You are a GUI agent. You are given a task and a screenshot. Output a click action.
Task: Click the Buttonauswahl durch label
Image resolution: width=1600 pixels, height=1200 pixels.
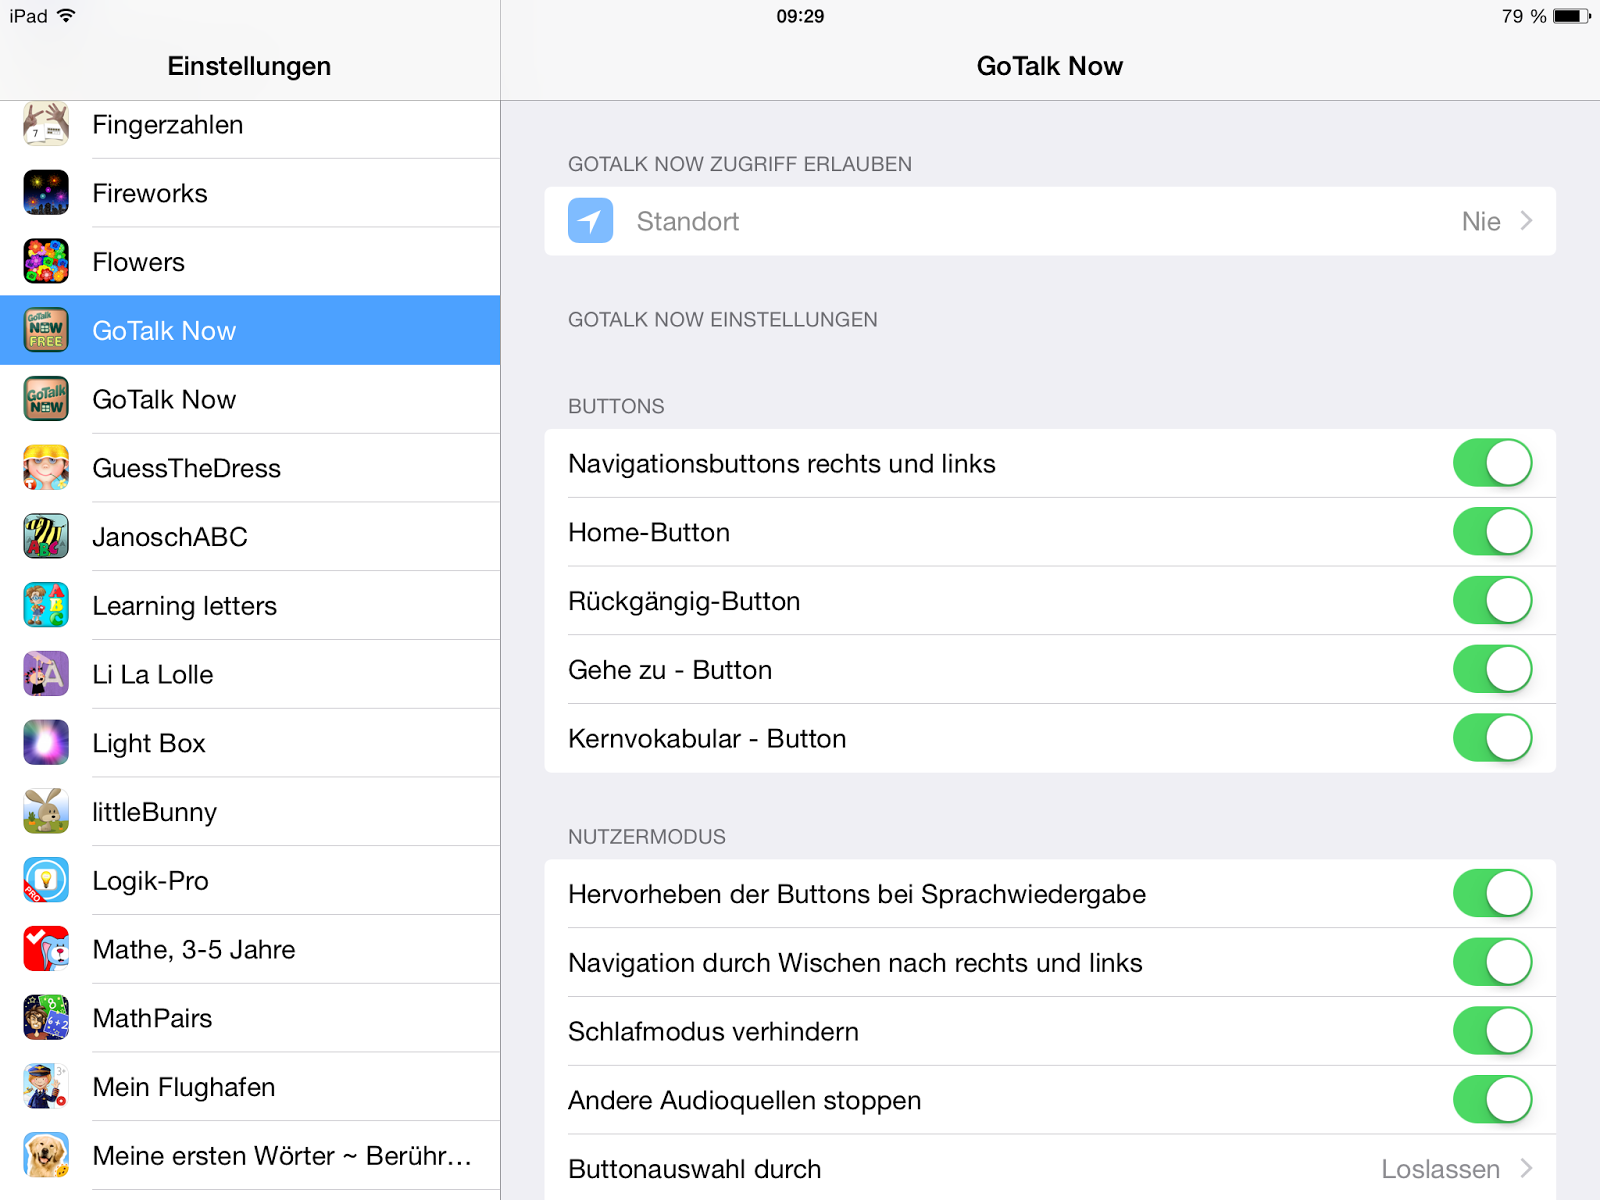[695, 1169]
